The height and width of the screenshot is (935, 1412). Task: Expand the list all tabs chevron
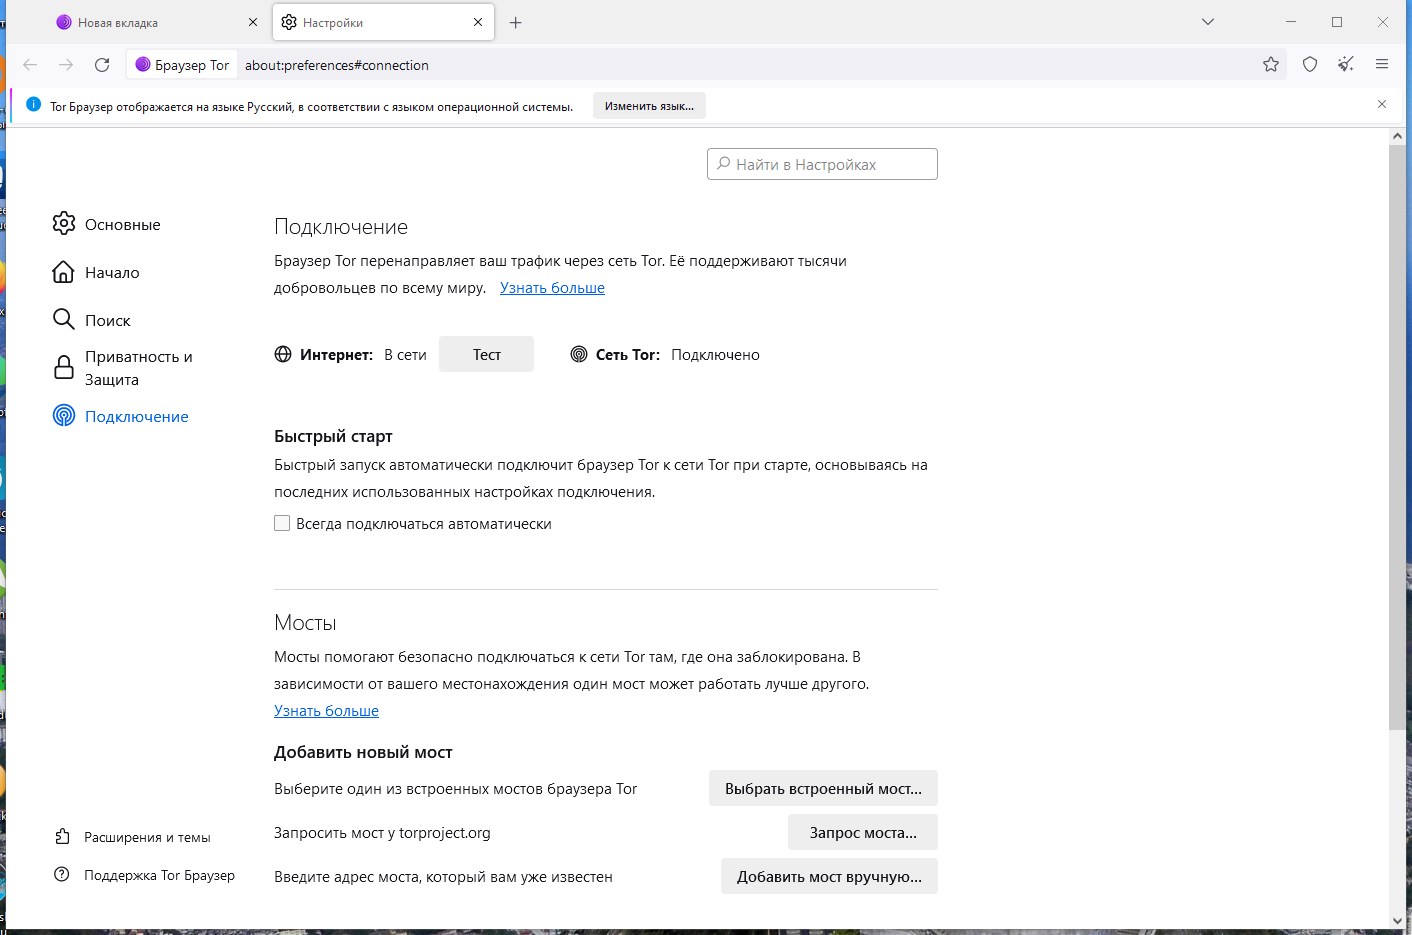(x=1208, y=22)
